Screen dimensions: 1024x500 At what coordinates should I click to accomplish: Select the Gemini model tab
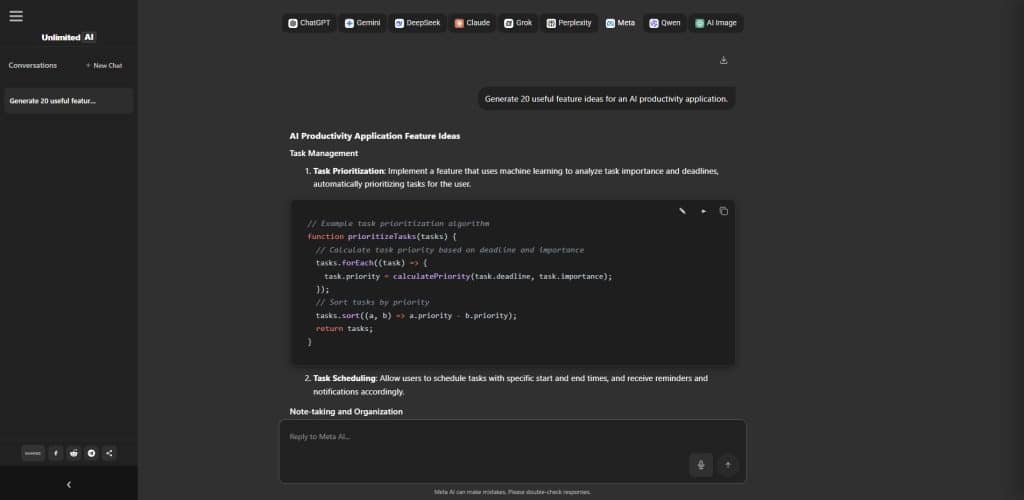[362, 23]
